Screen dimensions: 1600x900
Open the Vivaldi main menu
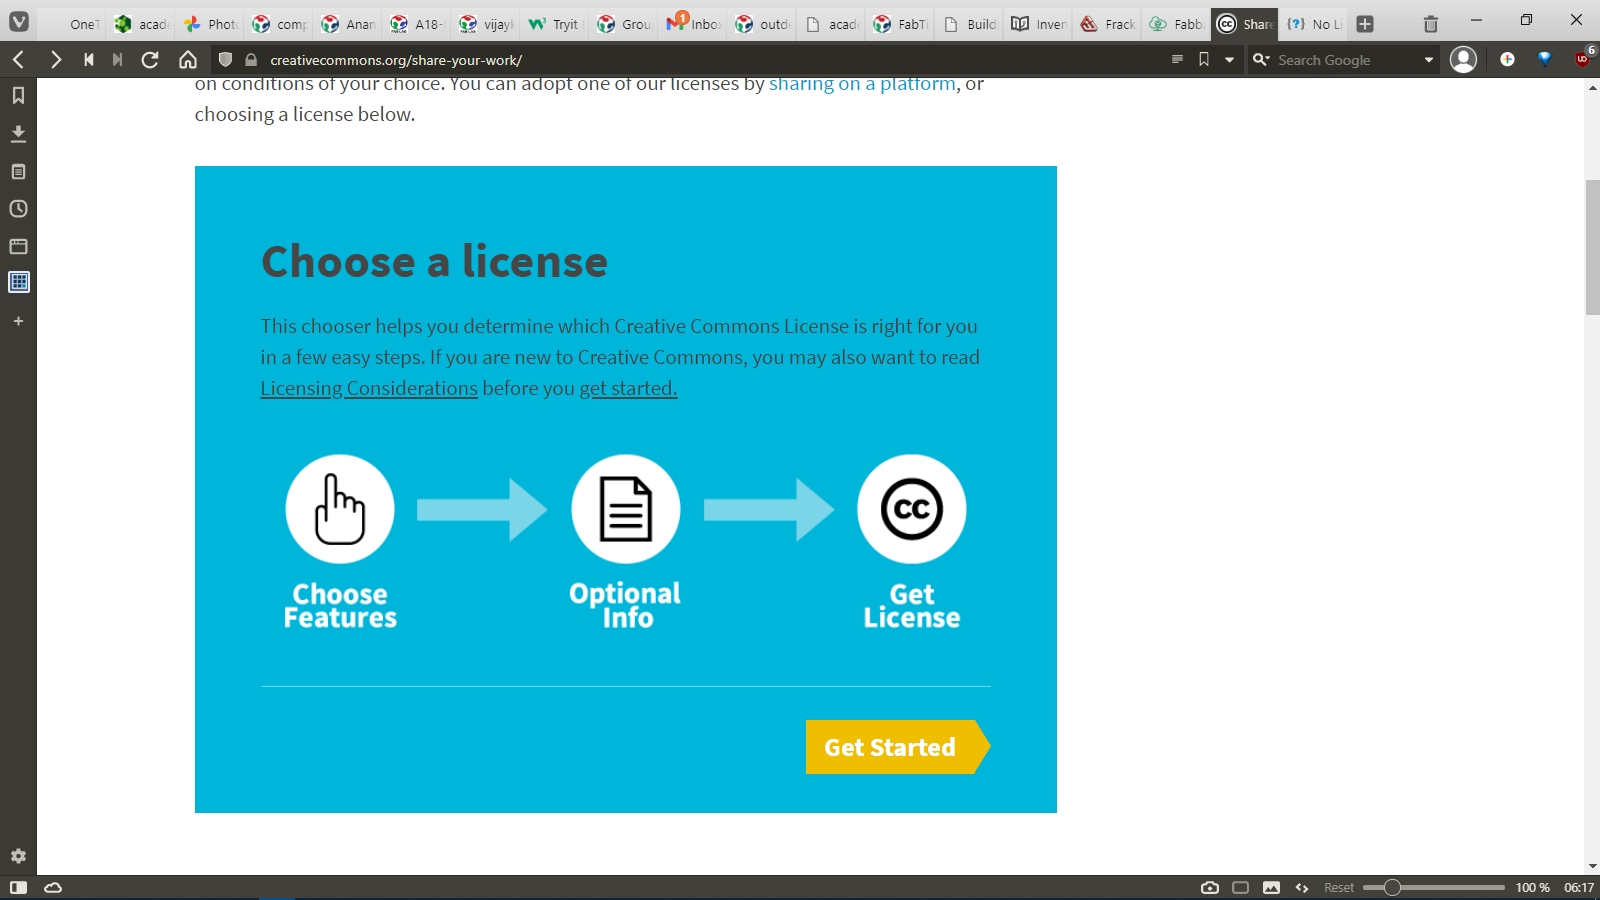[x=19, y=21]
